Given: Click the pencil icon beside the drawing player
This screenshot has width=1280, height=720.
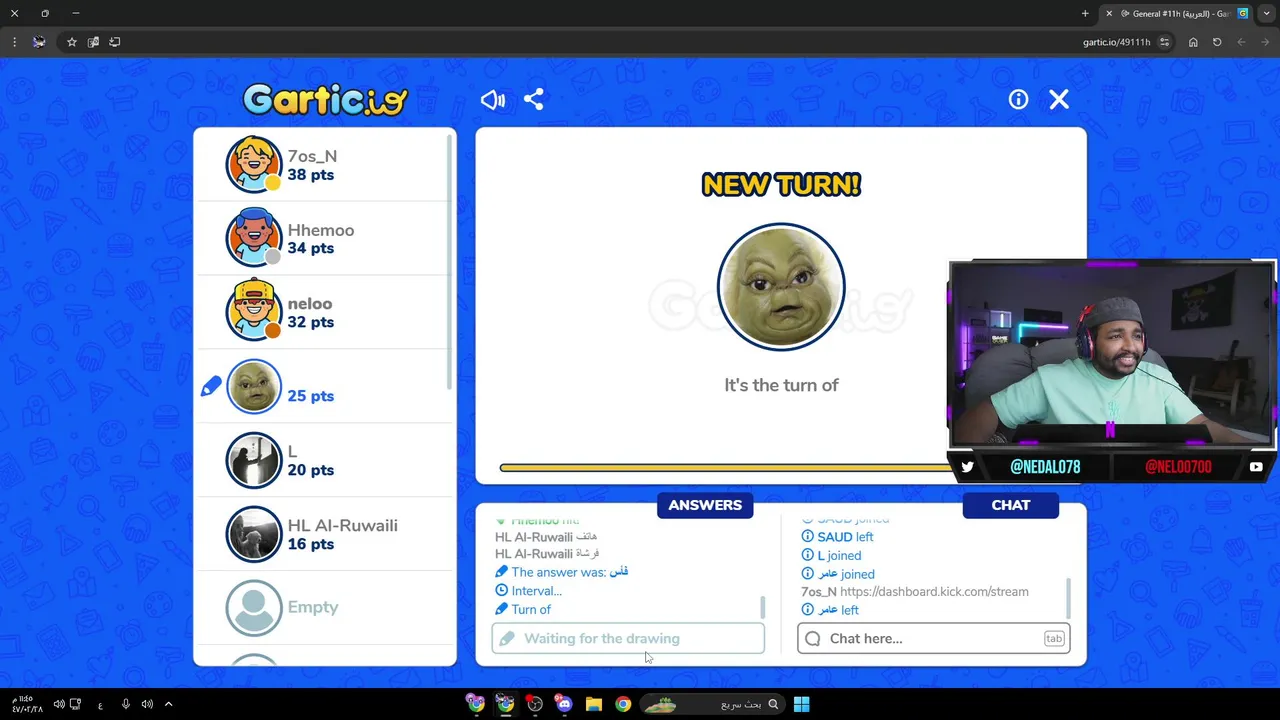Looking at the screenshot, I should pyautogui.click(x=211, y=386).
